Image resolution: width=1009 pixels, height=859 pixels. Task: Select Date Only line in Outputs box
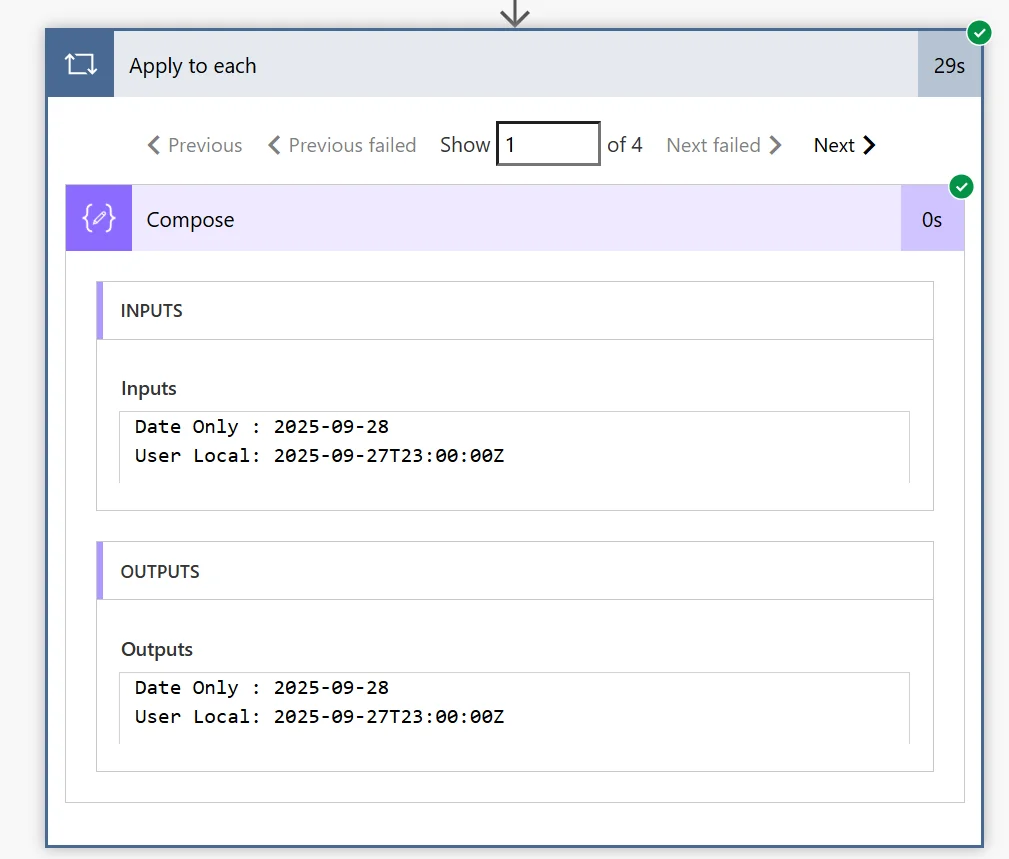tap(261, 687)
